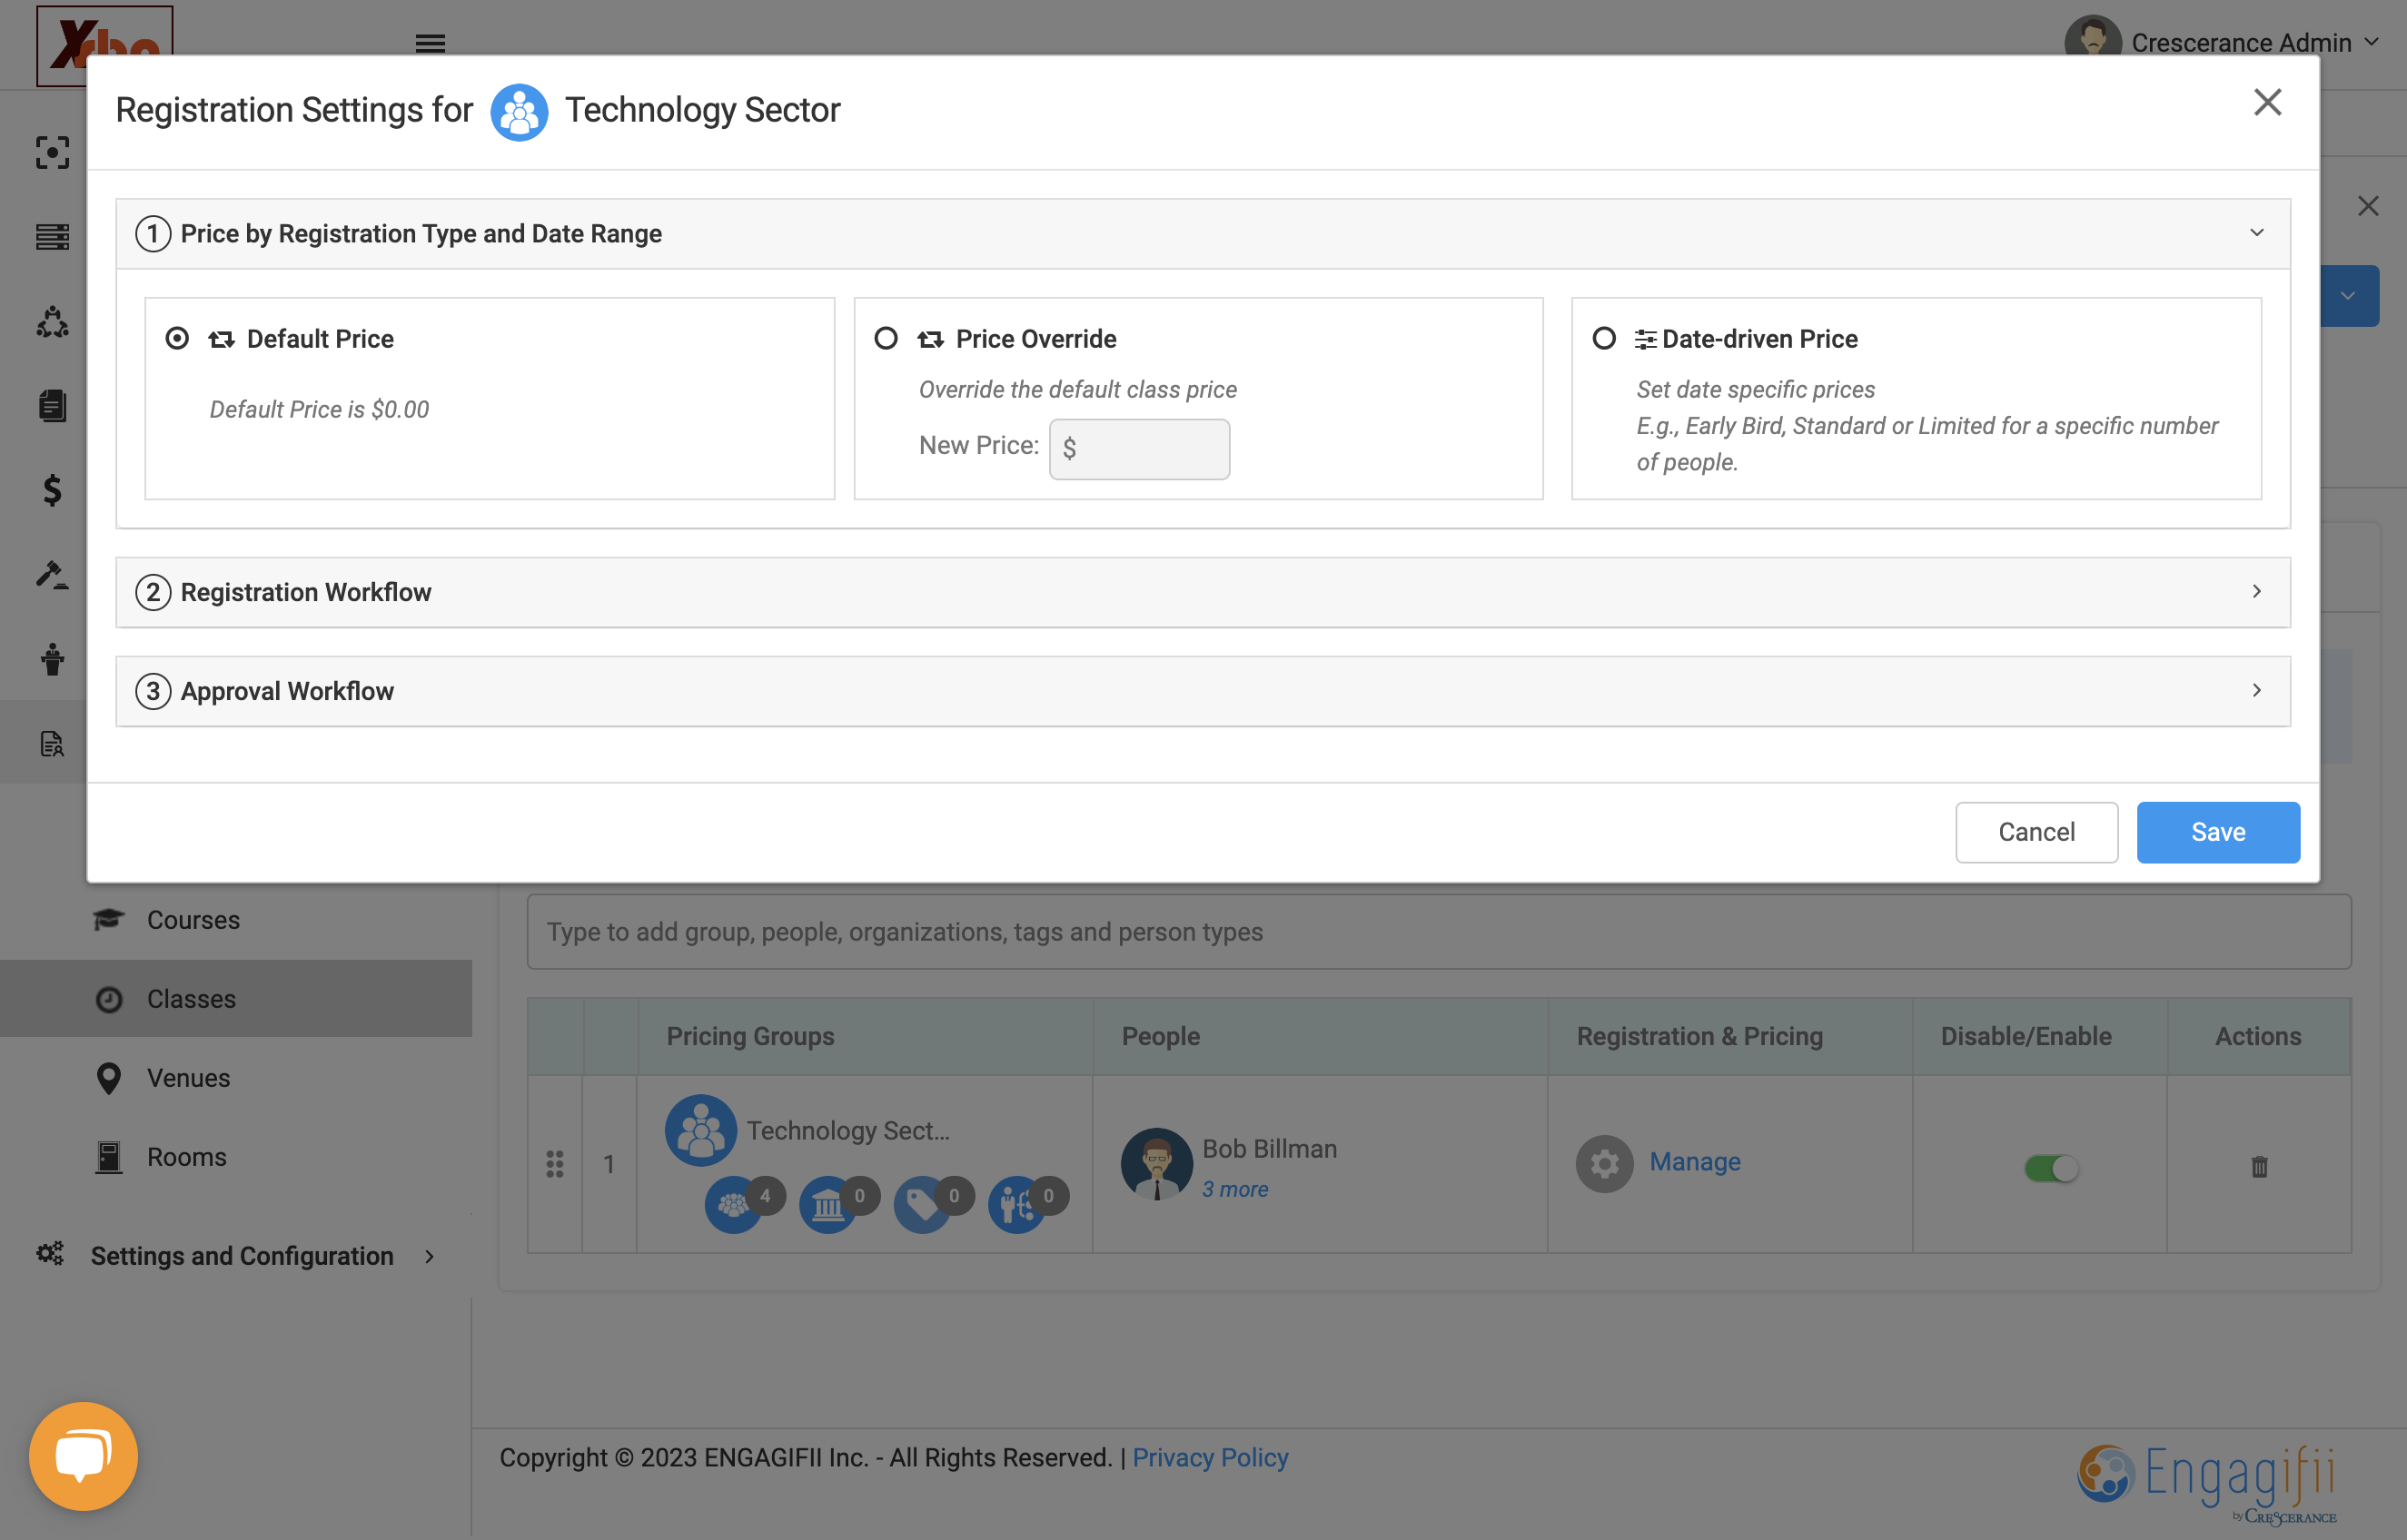Image resolution: width=2407 pixels, height=1540 pixels.
Task: Open the gavel sidebar icon
Action: 52,574
